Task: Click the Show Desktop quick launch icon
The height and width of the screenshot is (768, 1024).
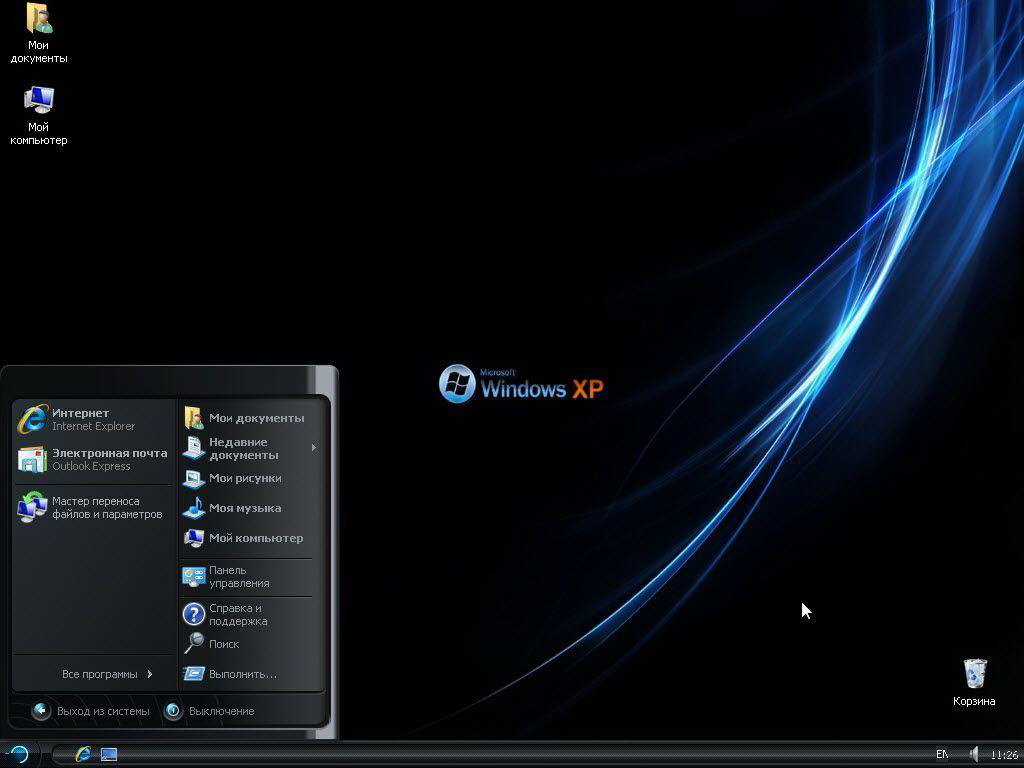Action: (x=109, y=755)
